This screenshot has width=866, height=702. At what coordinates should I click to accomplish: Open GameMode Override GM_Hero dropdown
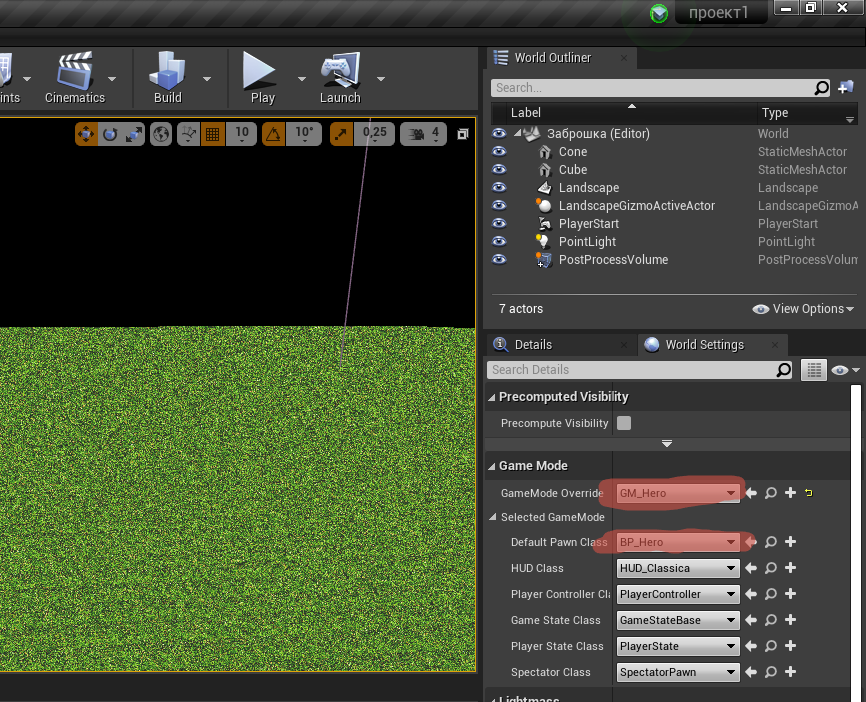coord(678,493)
